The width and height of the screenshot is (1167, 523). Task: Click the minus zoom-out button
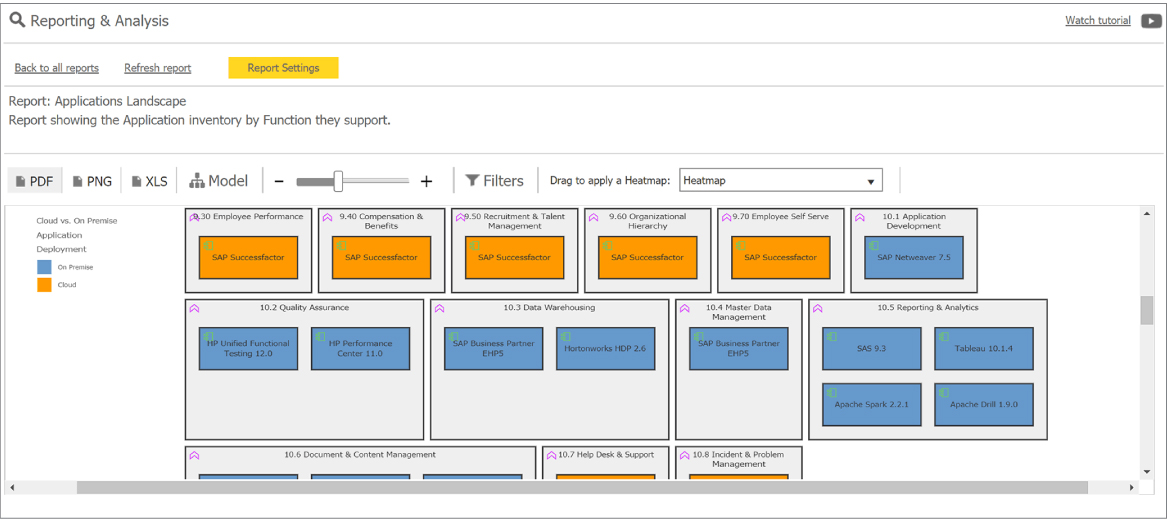tap(279, 181)
